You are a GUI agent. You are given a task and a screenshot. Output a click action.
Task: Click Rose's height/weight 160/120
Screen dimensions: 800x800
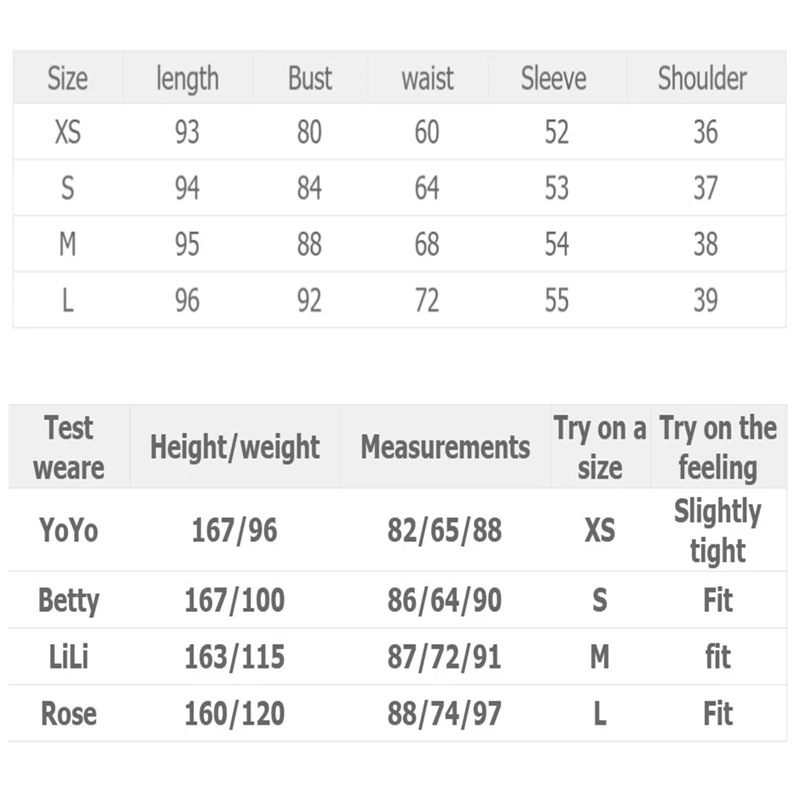(x=235, y=713)
